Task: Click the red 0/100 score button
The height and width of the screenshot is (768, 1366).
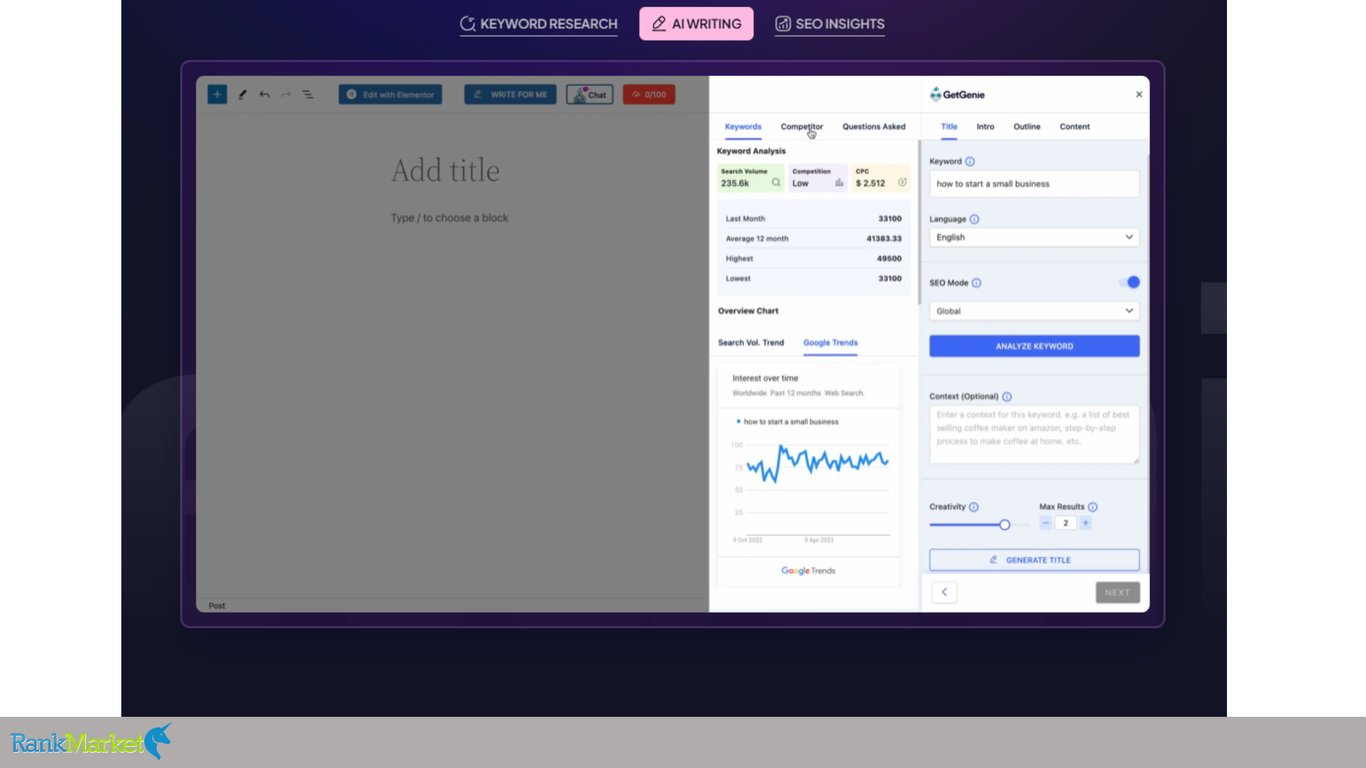Action: pyautogui.click(x=649, y=95)
